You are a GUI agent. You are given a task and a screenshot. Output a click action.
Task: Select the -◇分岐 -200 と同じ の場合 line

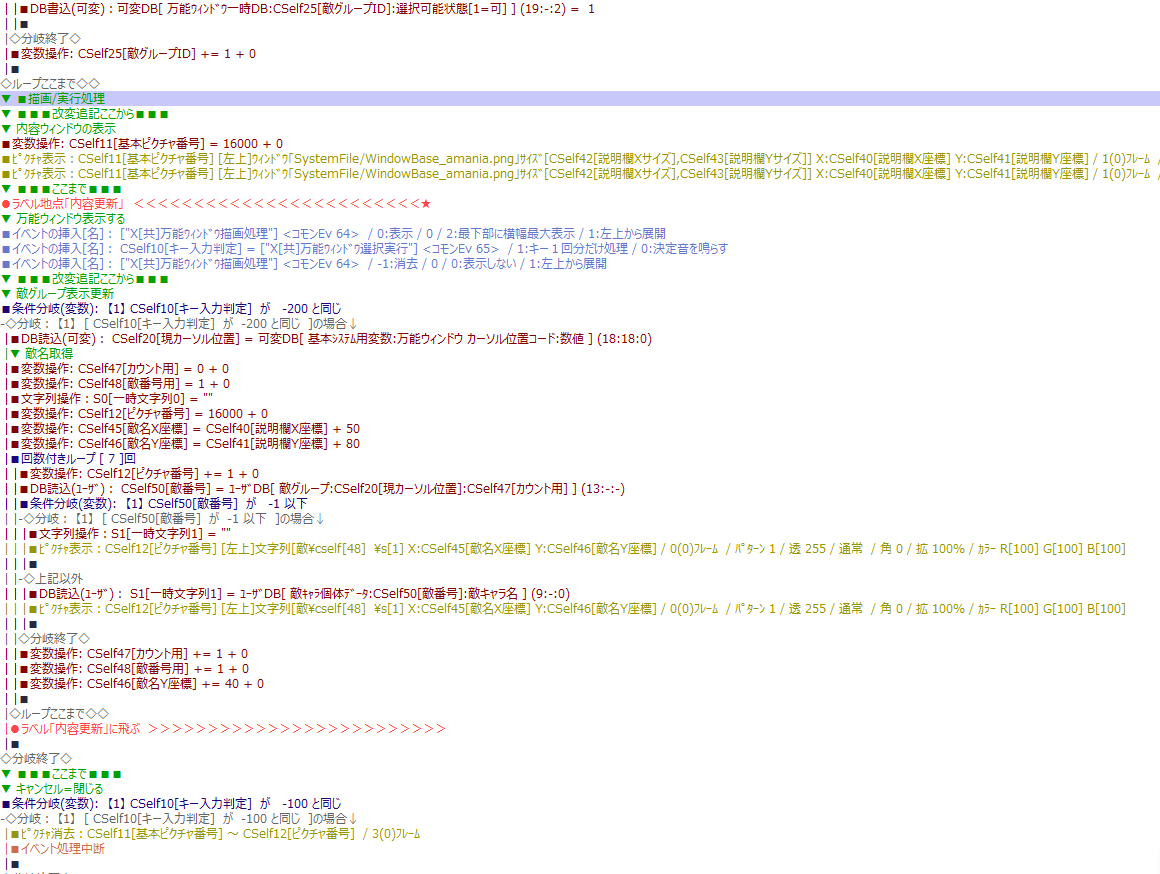(x=180, y=323)
